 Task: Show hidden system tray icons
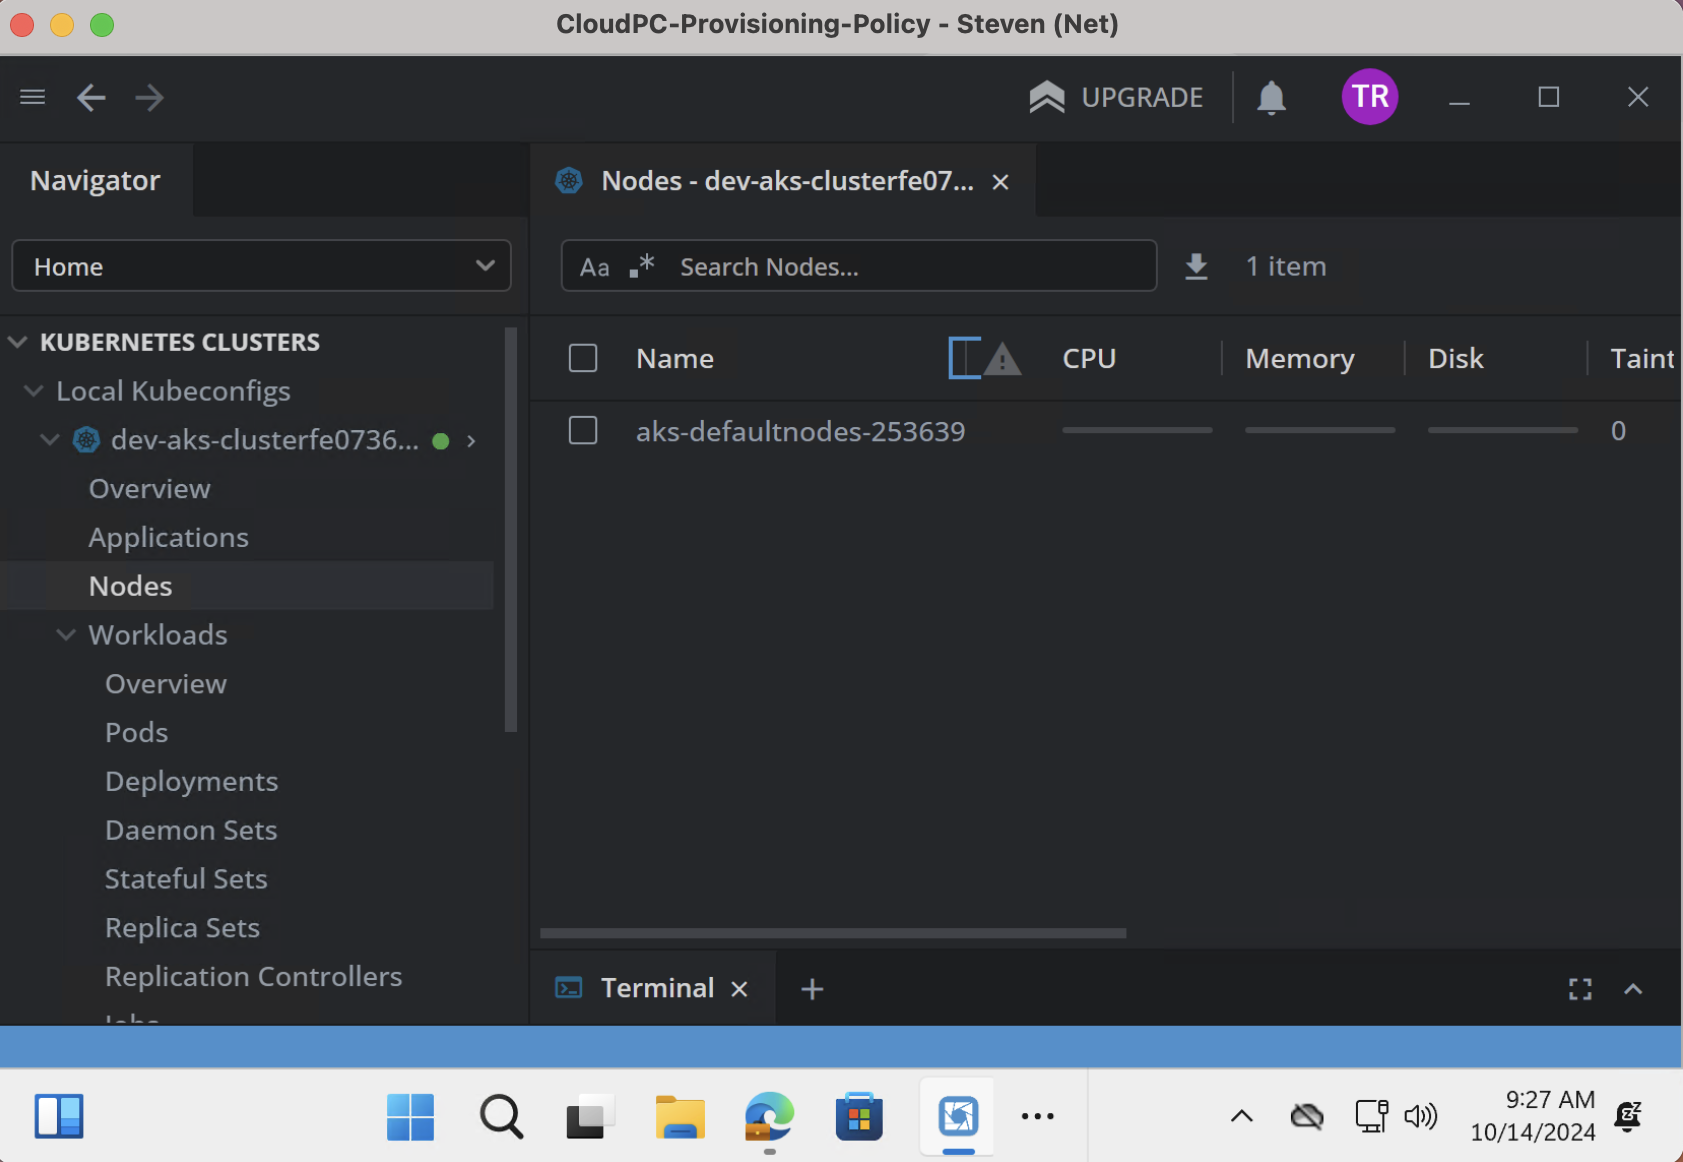tap(1241, 1116)
